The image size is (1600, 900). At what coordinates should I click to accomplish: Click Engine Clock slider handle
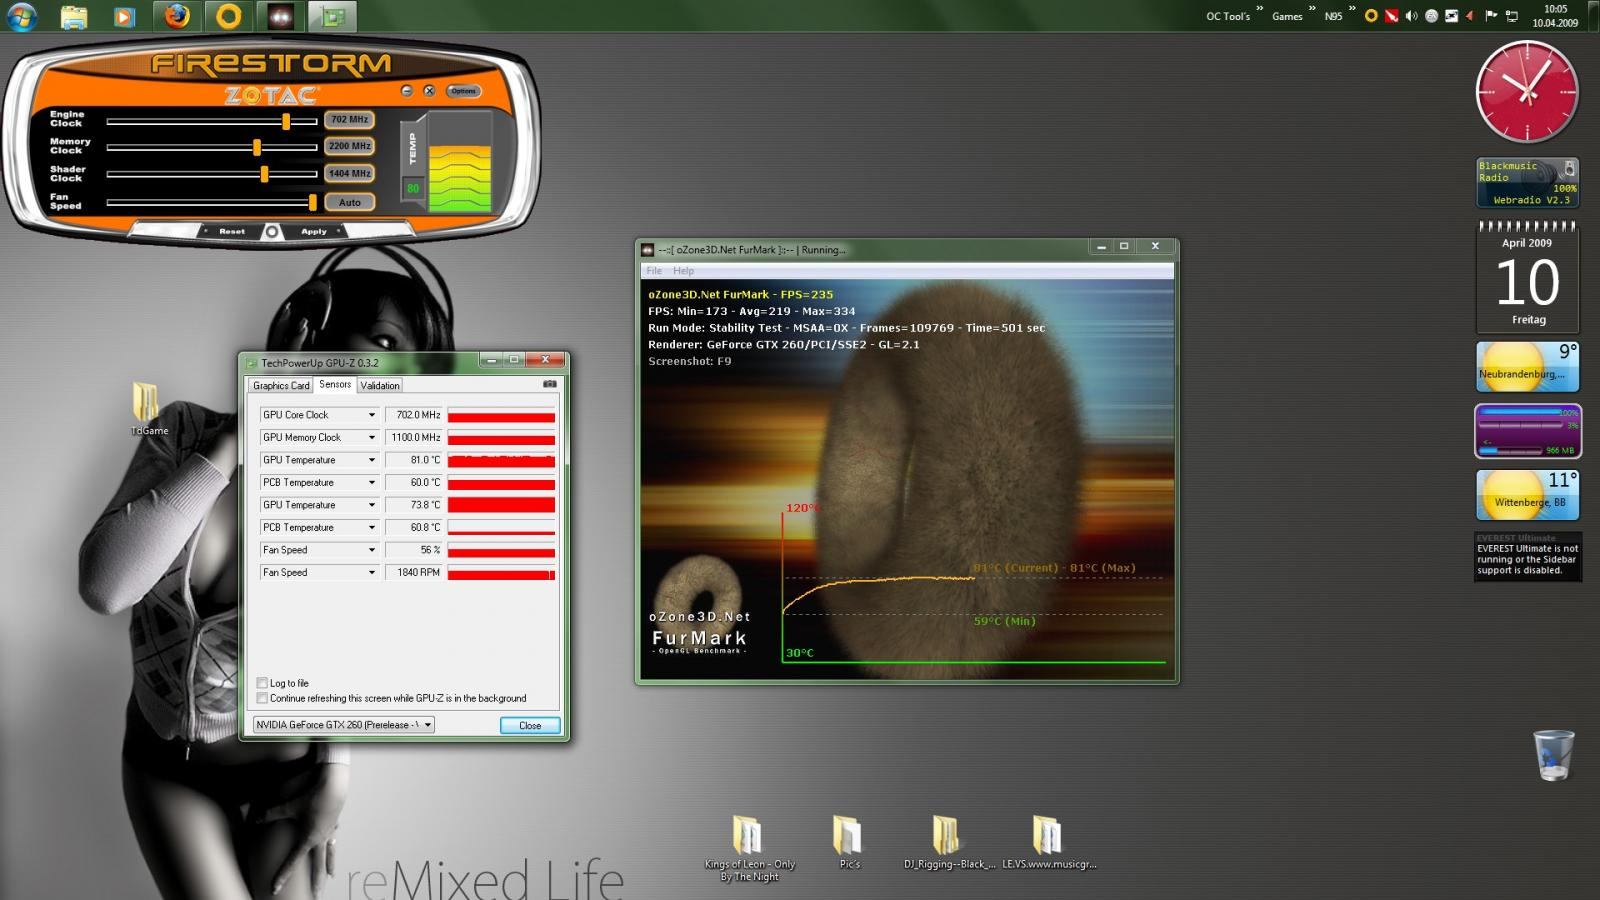(286, 121)
